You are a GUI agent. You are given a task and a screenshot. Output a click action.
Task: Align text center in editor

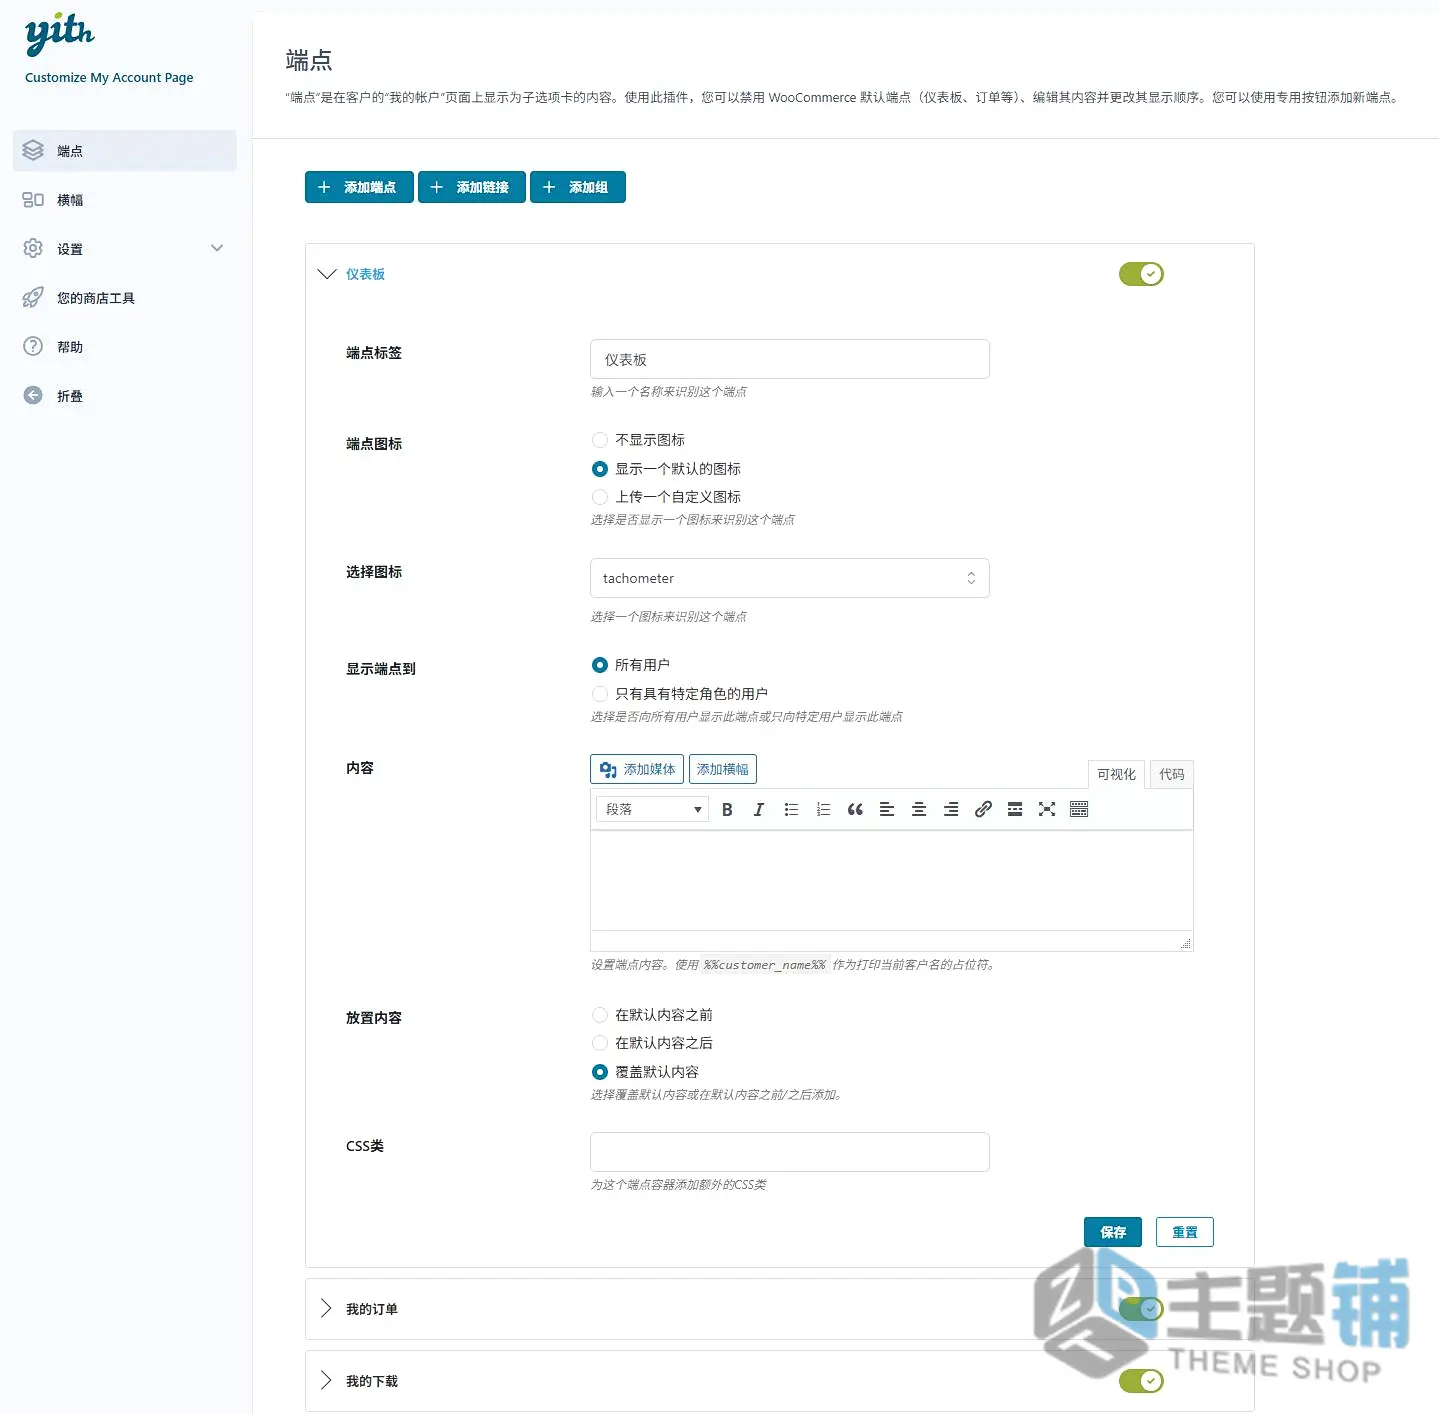click(919, 809)
